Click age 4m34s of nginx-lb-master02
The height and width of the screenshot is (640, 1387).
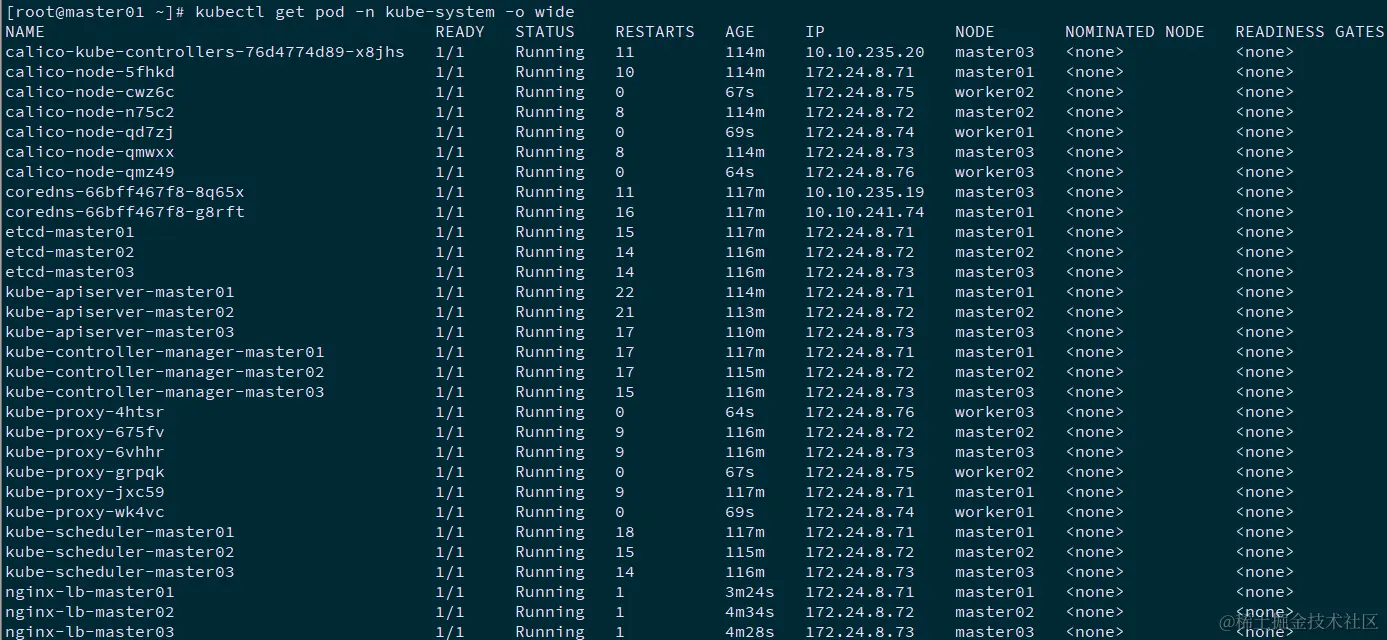point(750,612)
